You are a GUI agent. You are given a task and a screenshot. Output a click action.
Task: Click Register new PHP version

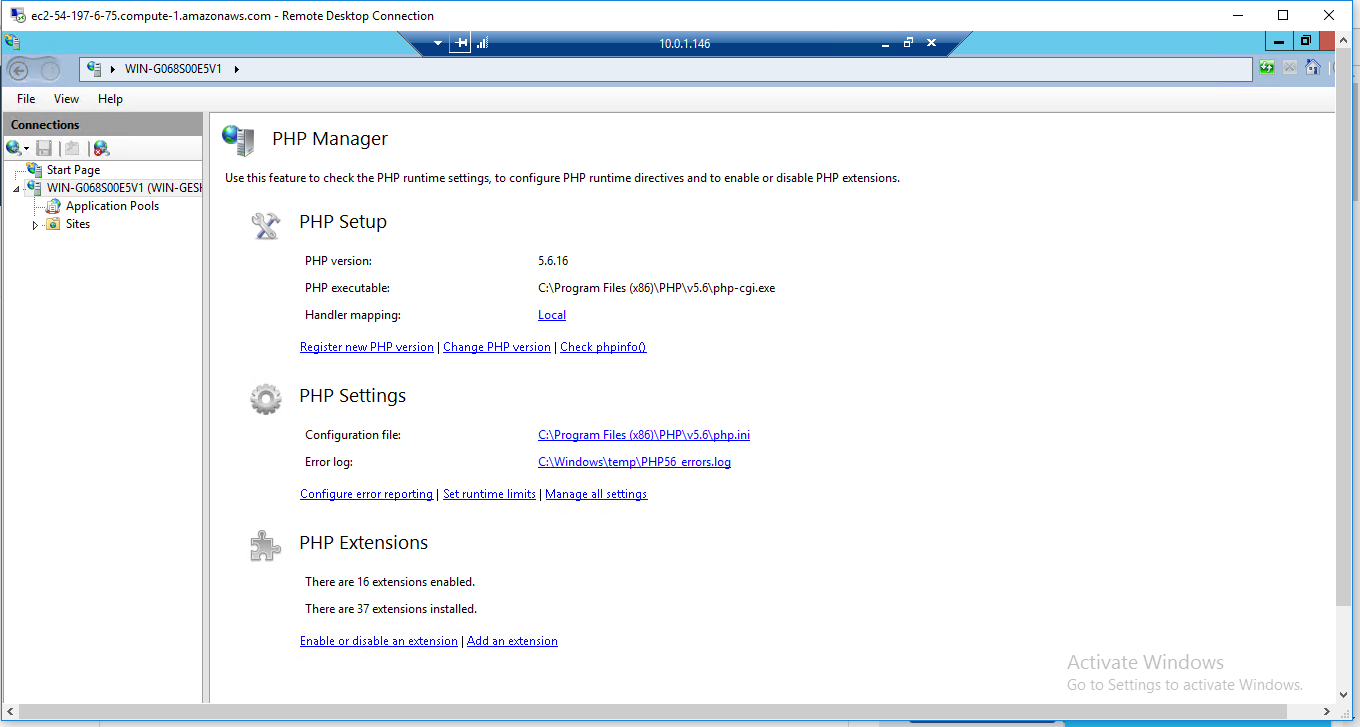click(x=367, y=347)
